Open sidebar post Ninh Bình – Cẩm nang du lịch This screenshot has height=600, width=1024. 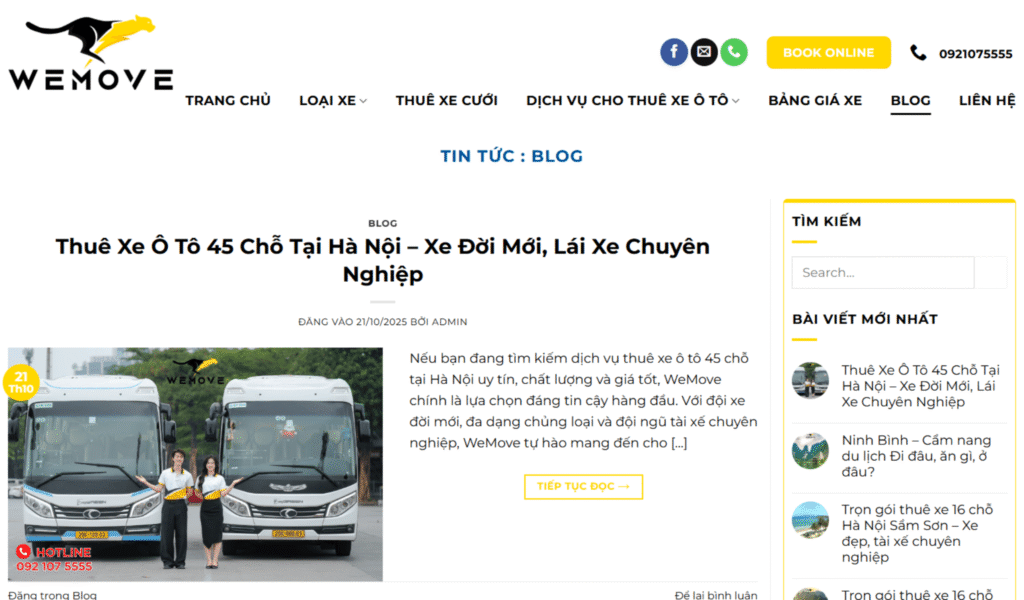pos(916,456)
